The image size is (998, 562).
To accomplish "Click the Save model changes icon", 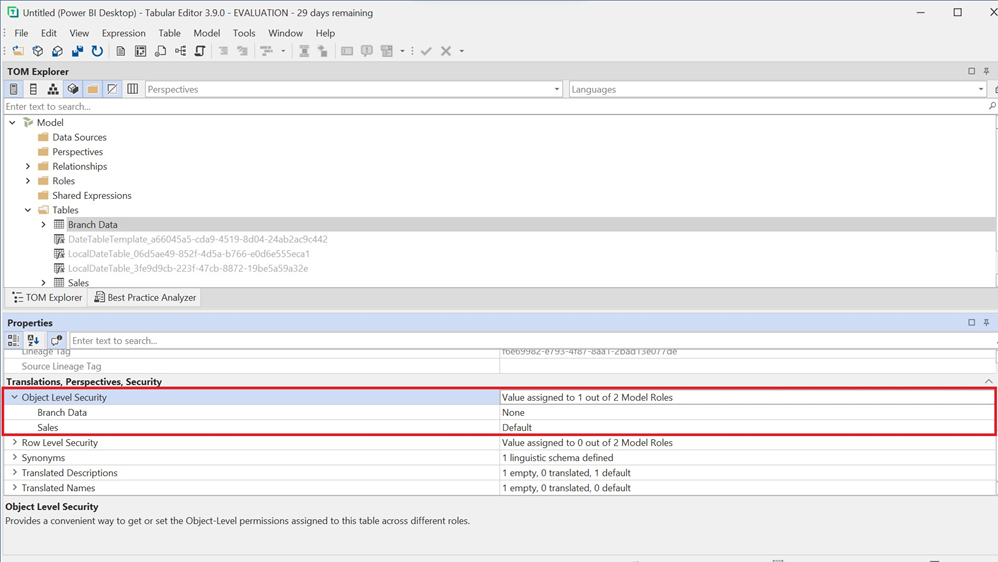I will (x=77, y=51).
